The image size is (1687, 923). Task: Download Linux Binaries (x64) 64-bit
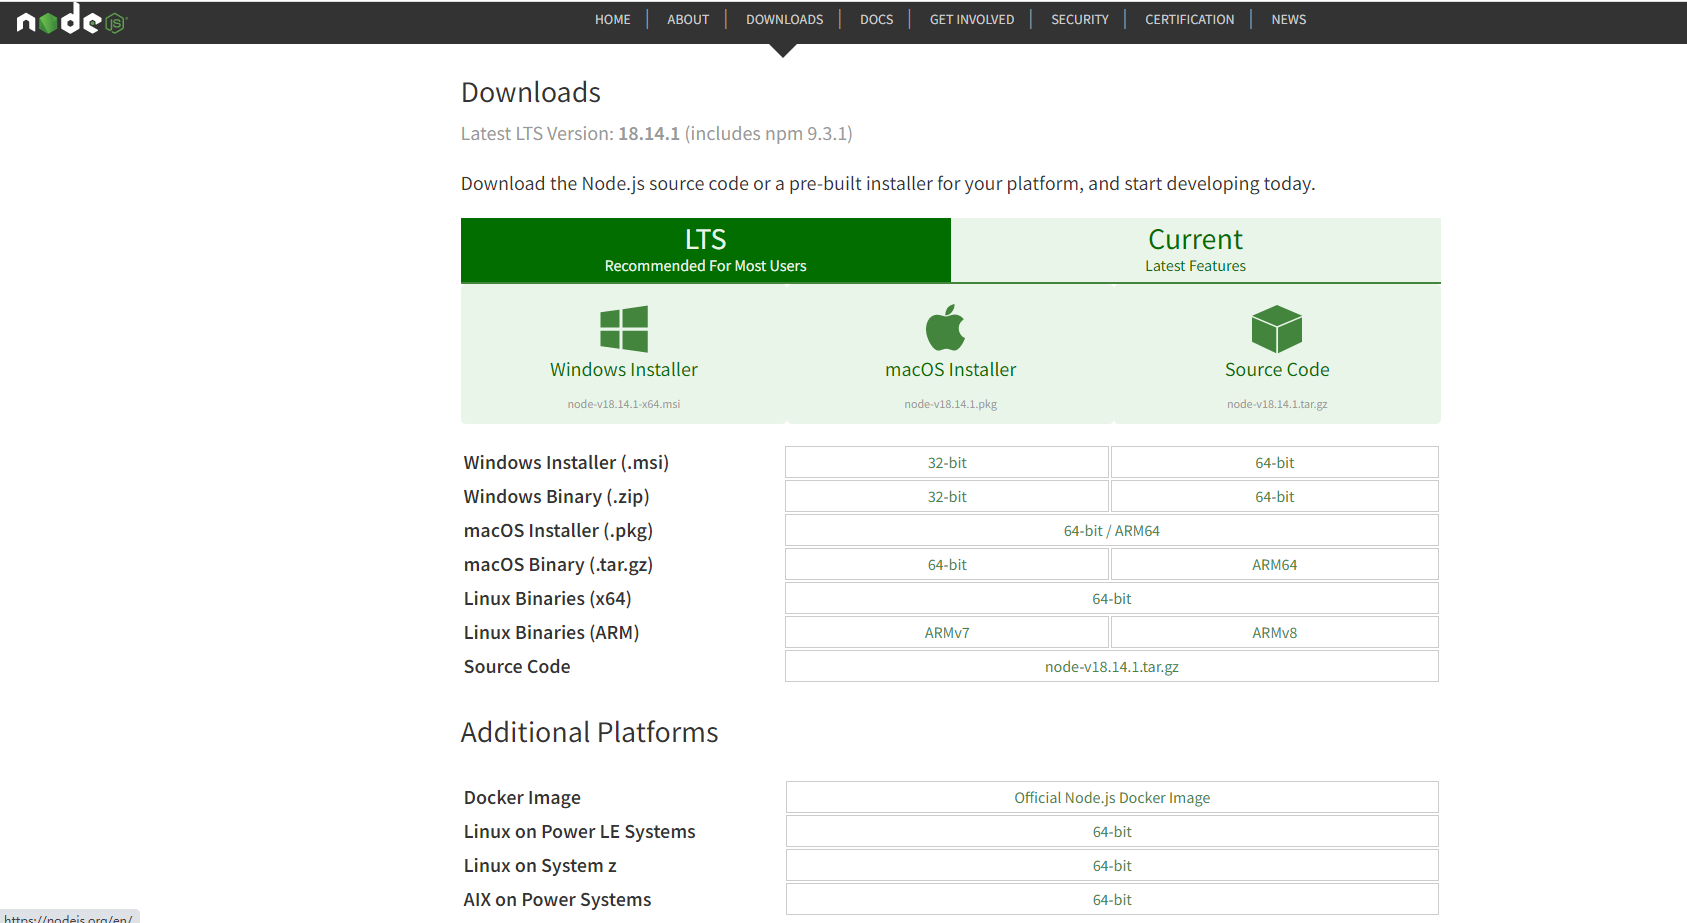click(1112, 599)
